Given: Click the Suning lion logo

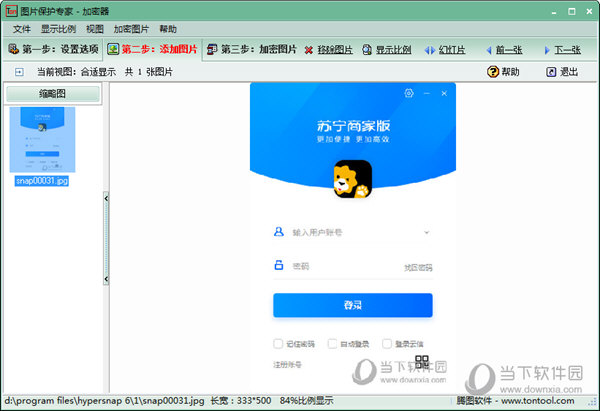Looking at the screenshot, I should [x=353, y=179].
